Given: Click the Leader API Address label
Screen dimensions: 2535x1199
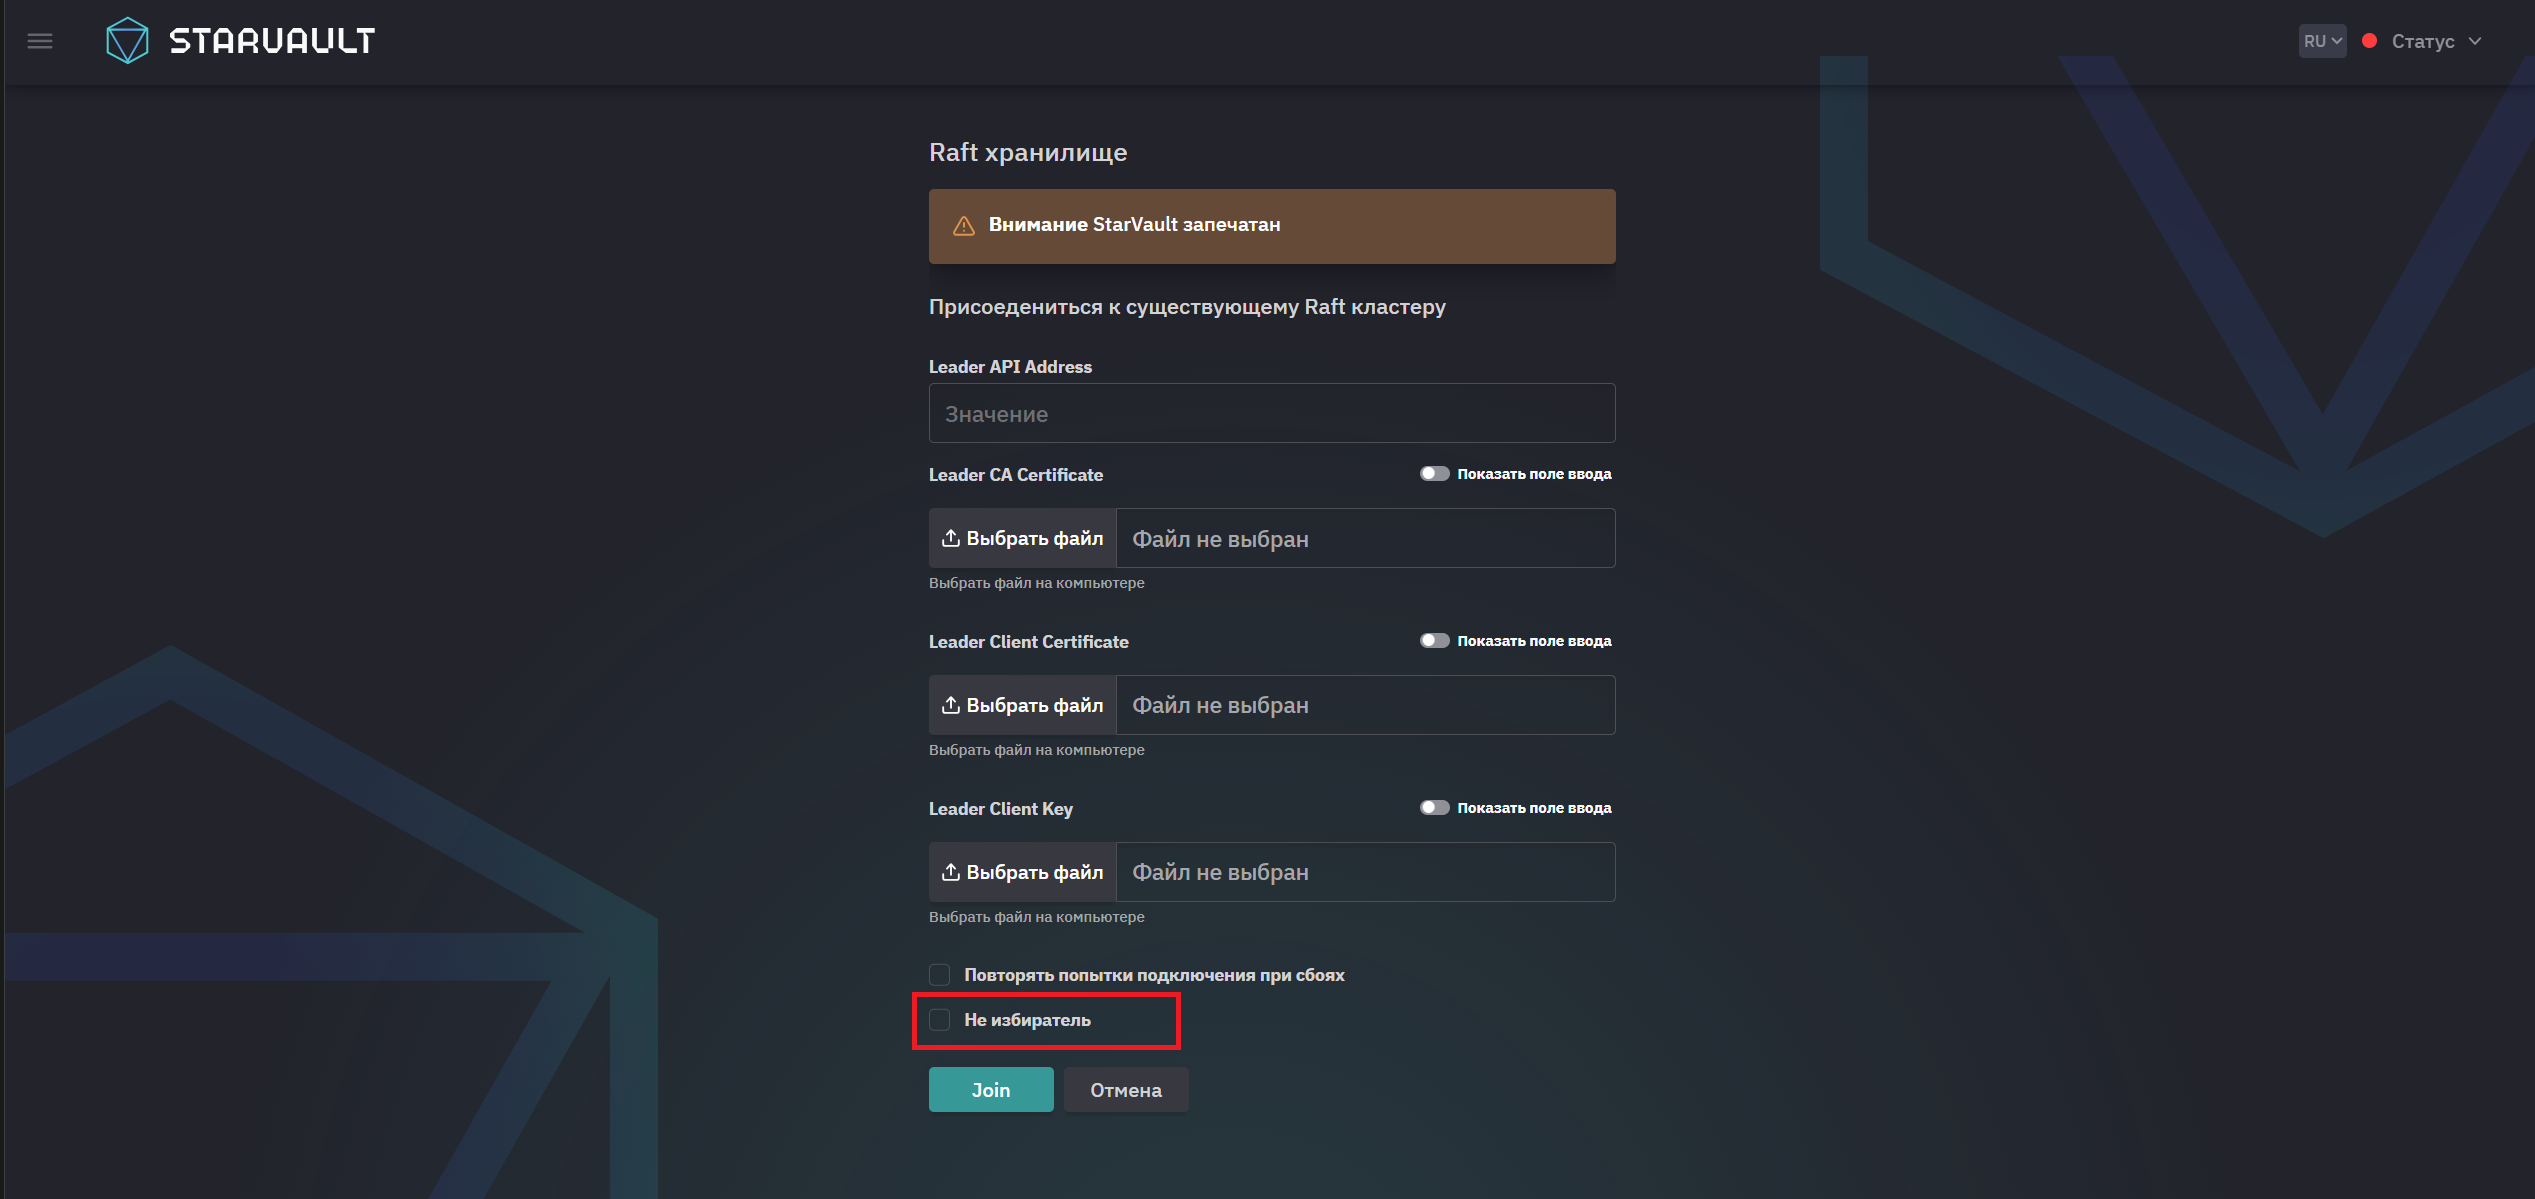Looking at the screenshot, I should pos(1010,367).
